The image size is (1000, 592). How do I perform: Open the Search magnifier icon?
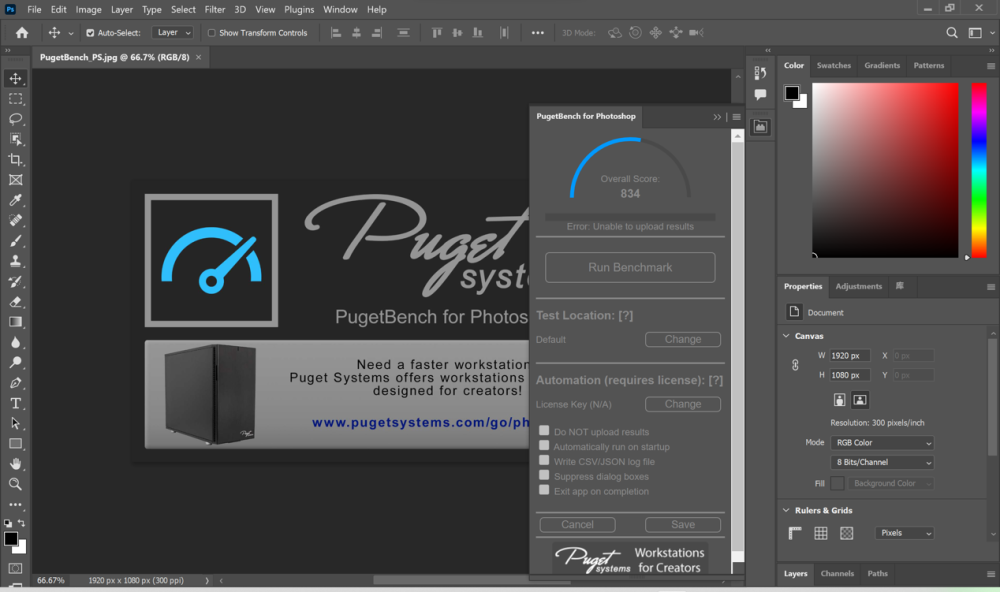[952, 33]
